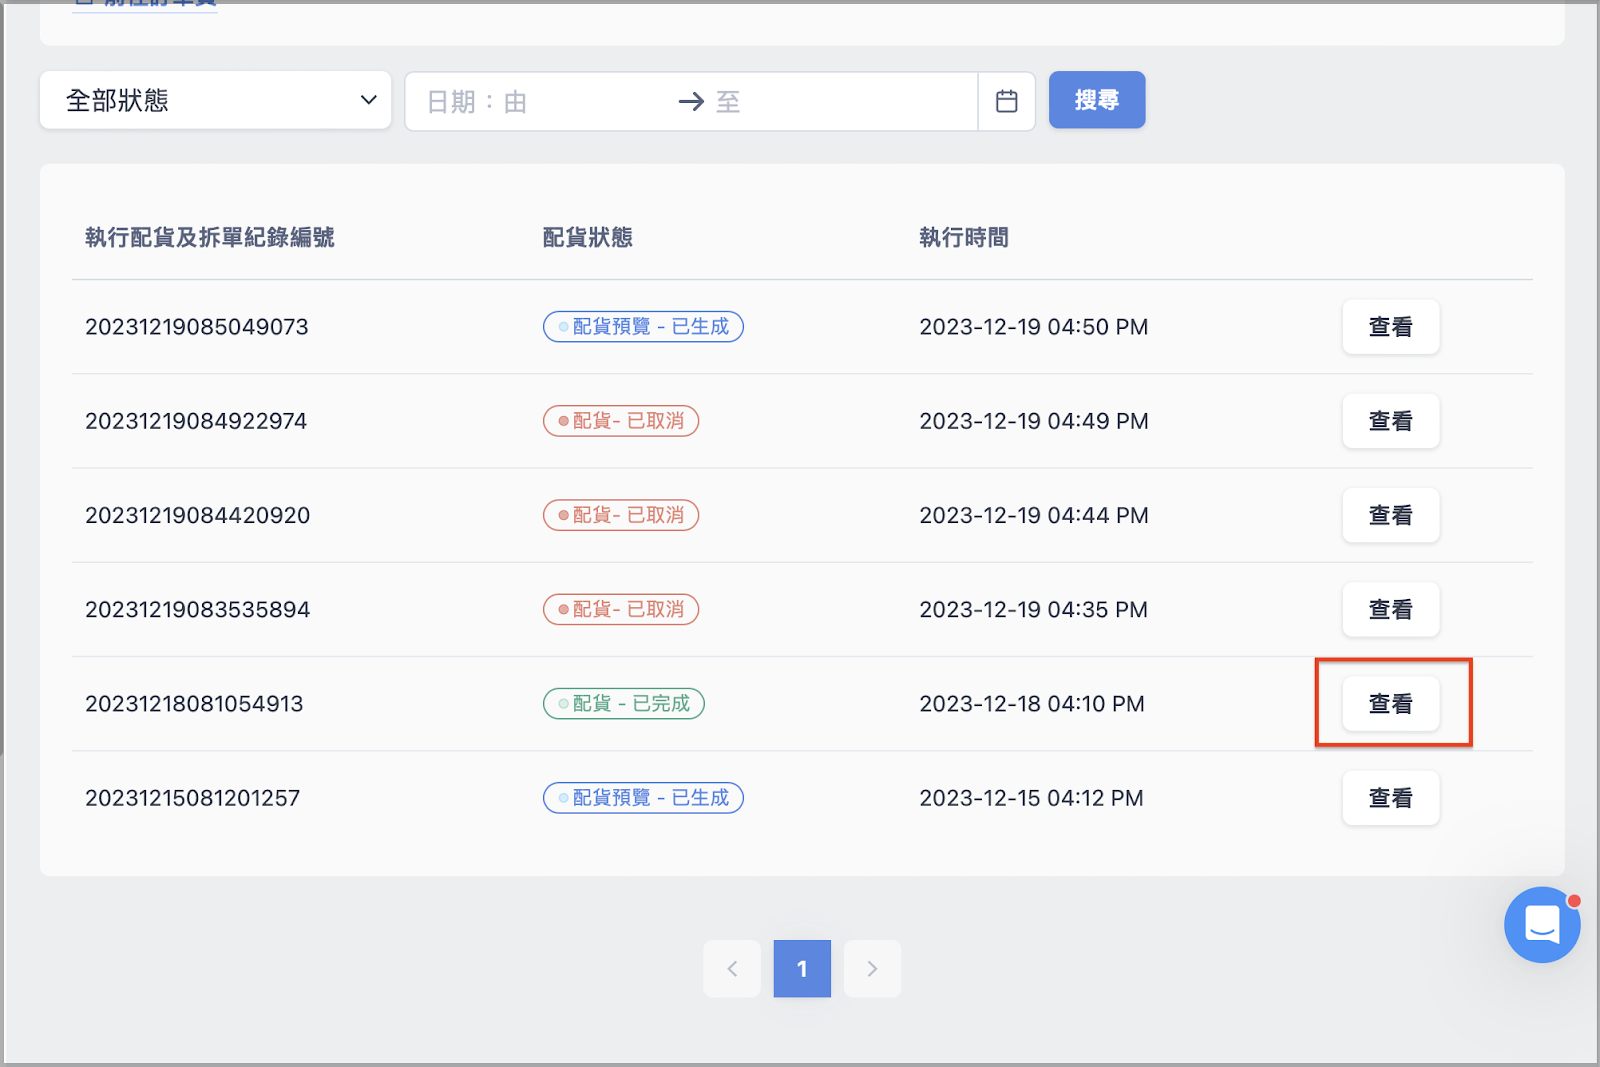
Task: Select record number 20231219083535894
Action: [198, 609]
